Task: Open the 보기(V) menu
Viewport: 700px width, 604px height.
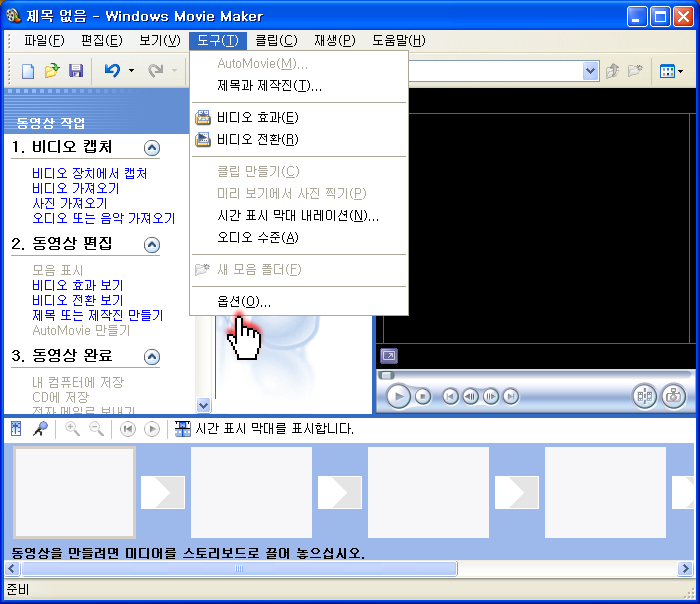Action: point(159,41)
